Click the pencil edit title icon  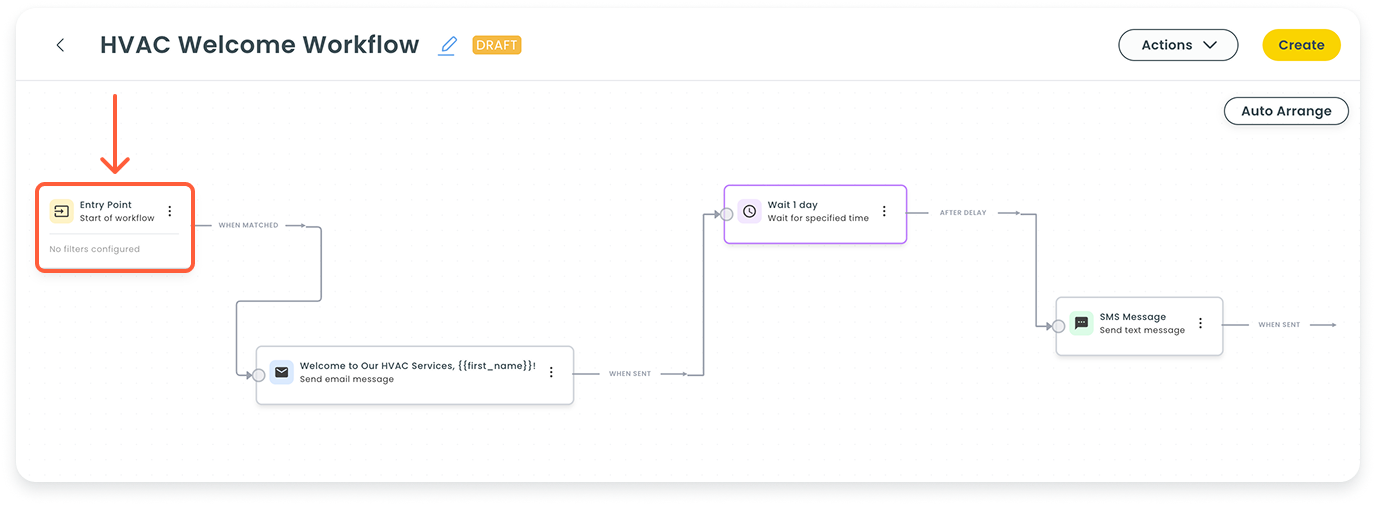point(448,45)
